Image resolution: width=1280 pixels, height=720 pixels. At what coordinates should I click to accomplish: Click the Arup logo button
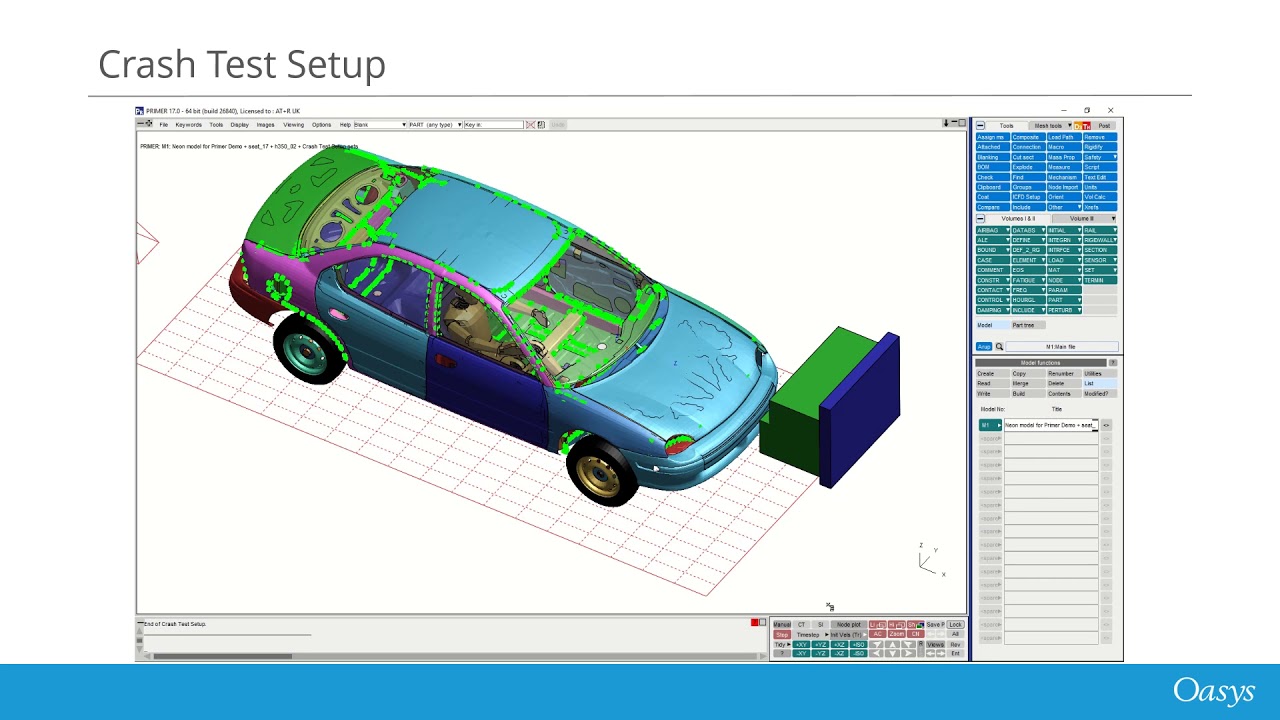[x=983, y=347]
